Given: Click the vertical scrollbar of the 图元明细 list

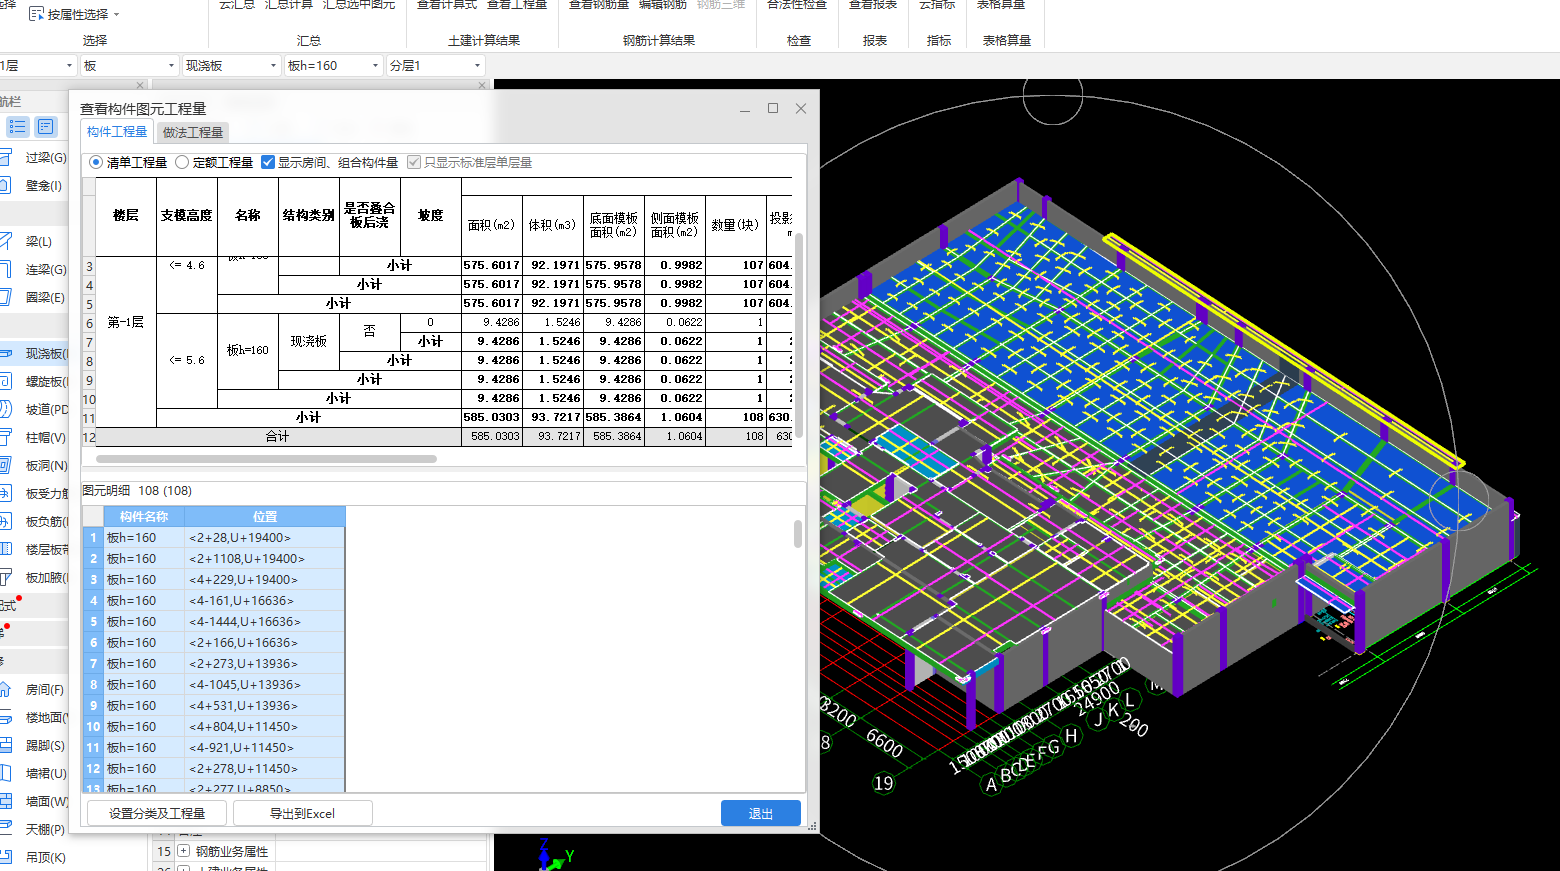Looking at the screenshot, I should (798, 533).
